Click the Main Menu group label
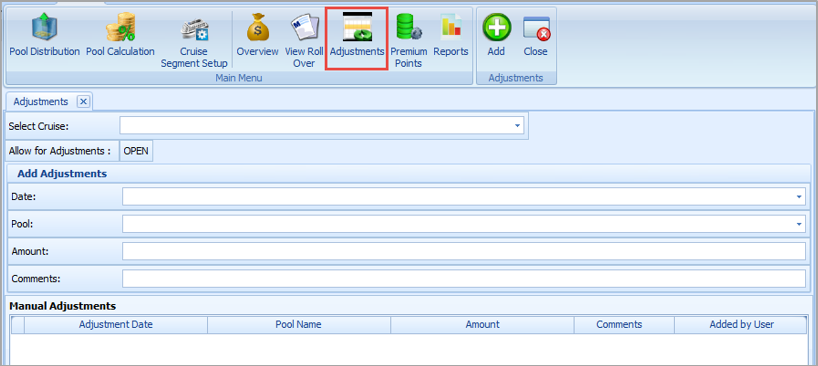Viewport: 818px width, 366px height. [239, 78]
